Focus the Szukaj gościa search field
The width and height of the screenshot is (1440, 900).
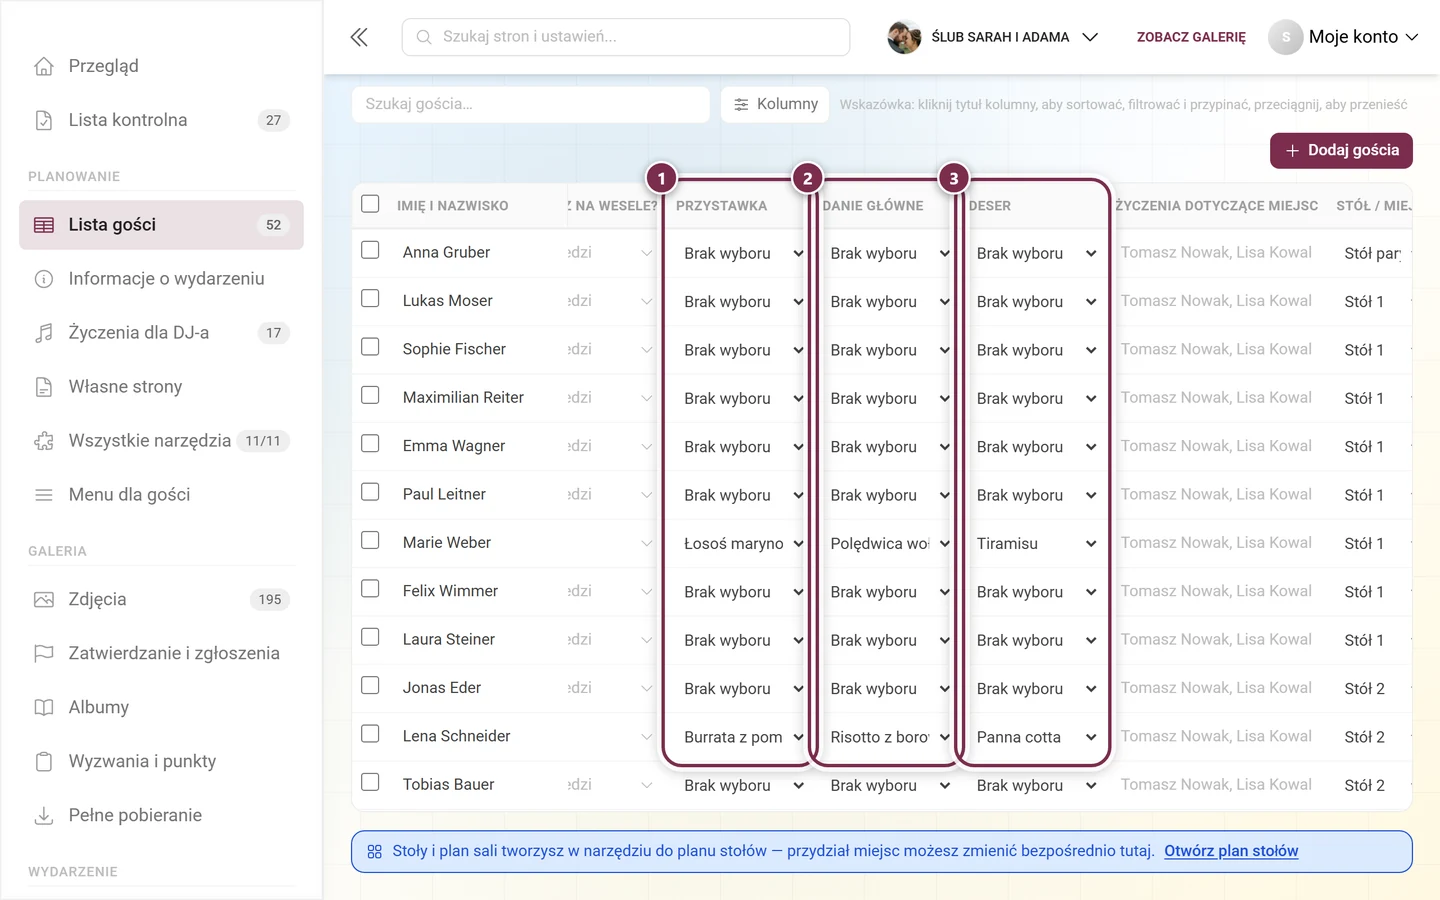(x=531, y=104)
